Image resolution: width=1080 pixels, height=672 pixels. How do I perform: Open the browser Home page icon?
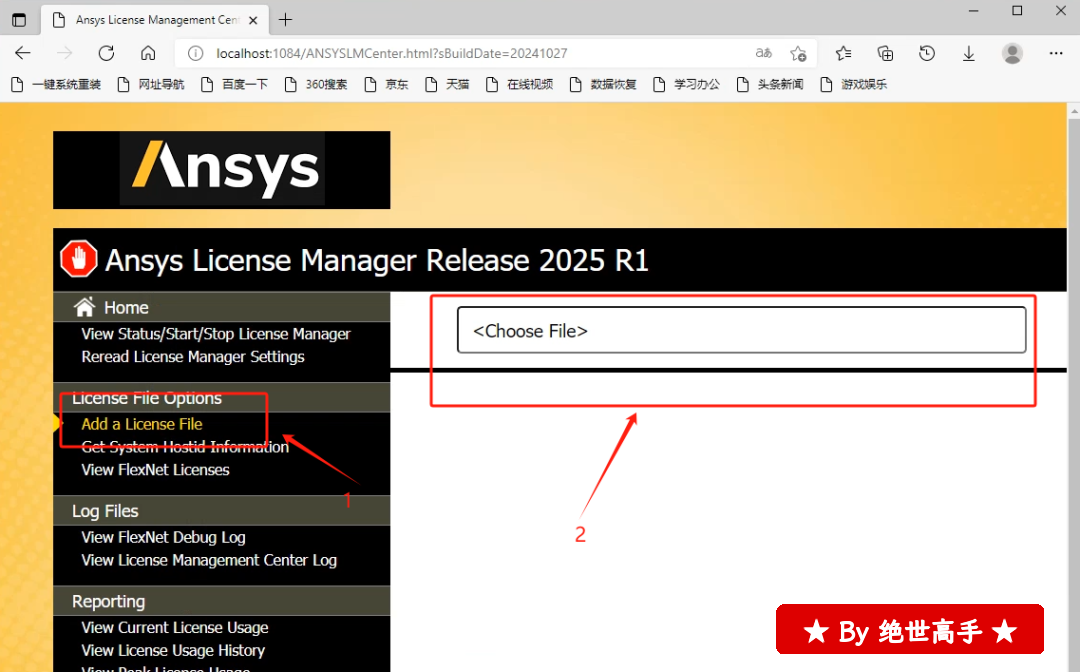(148, 53)
